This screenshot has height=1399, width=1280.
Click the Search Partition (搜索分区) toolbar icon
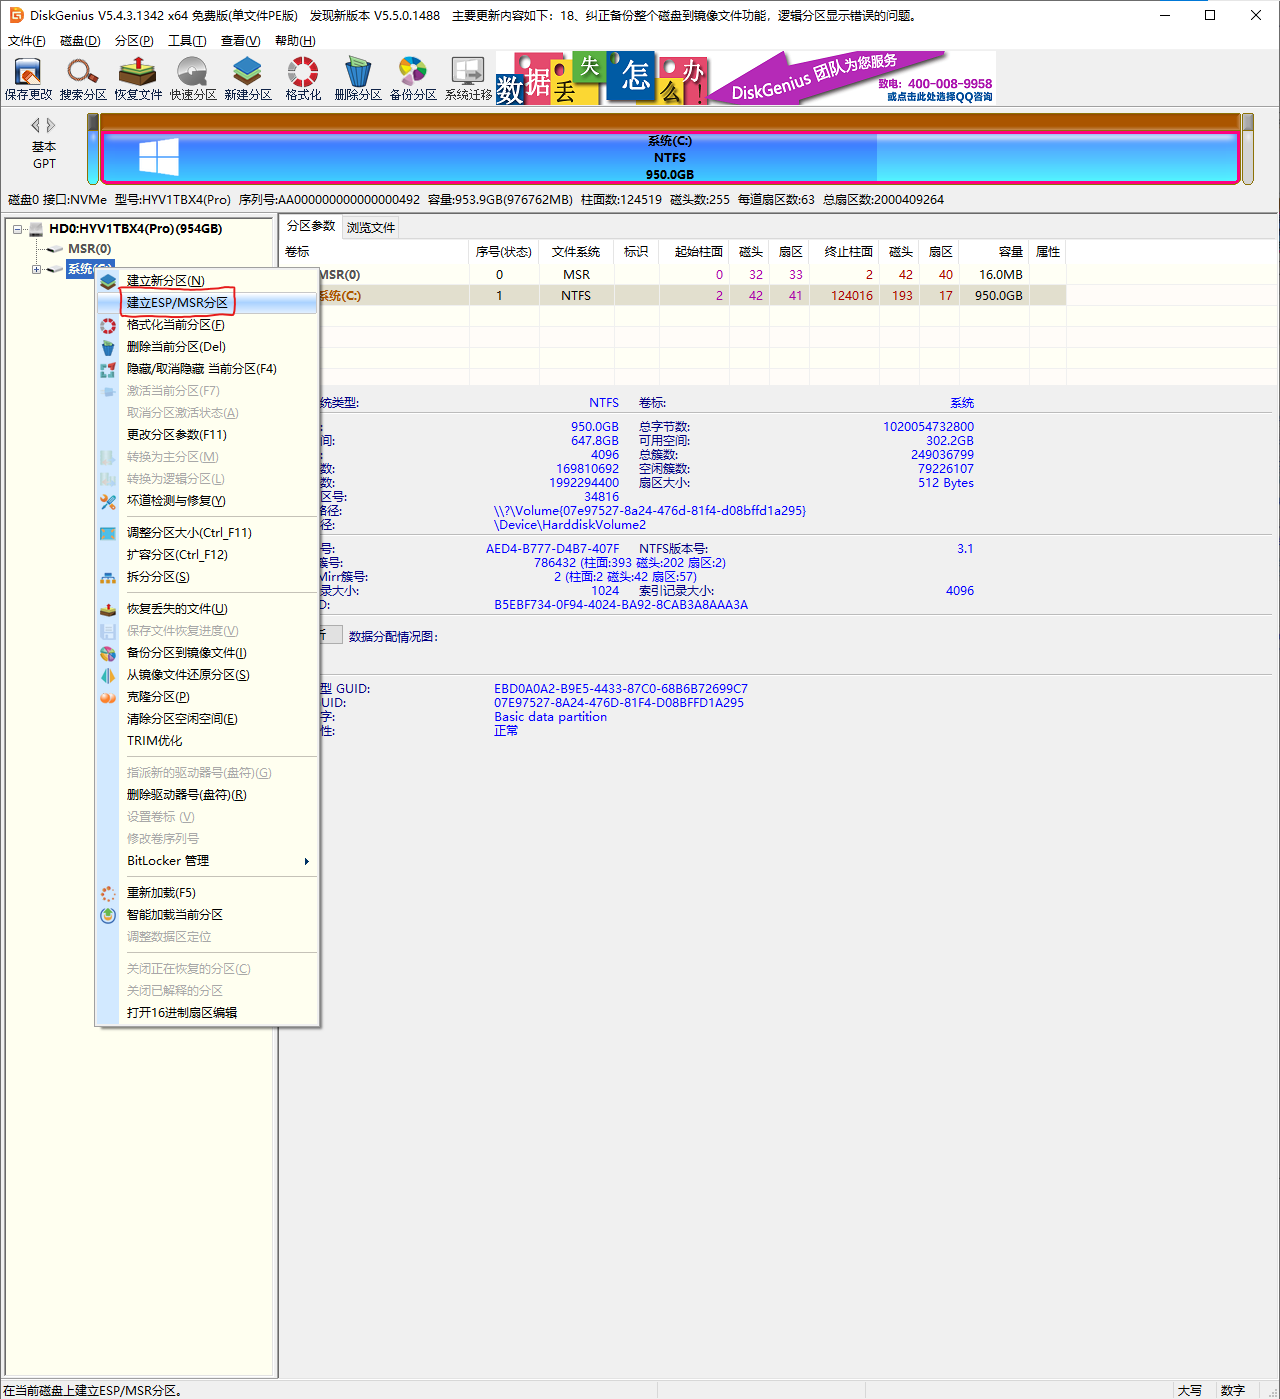pyautogui.click(x=83, y=78)
